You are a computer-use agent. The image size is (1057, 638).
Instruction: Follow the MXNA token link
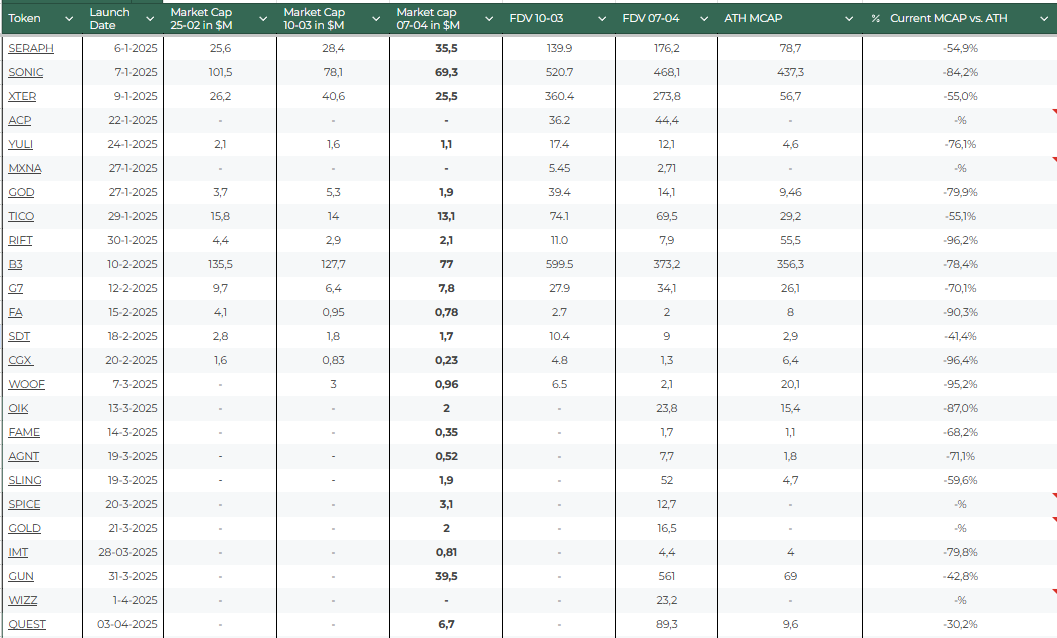(x=25, y=169)
